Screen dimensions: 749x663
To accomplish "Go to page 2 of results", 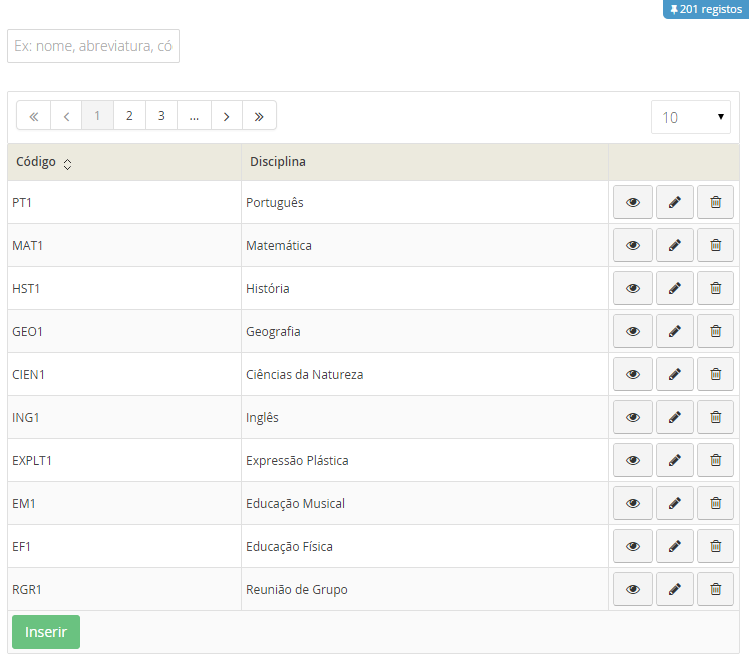I will pos(129,116).
